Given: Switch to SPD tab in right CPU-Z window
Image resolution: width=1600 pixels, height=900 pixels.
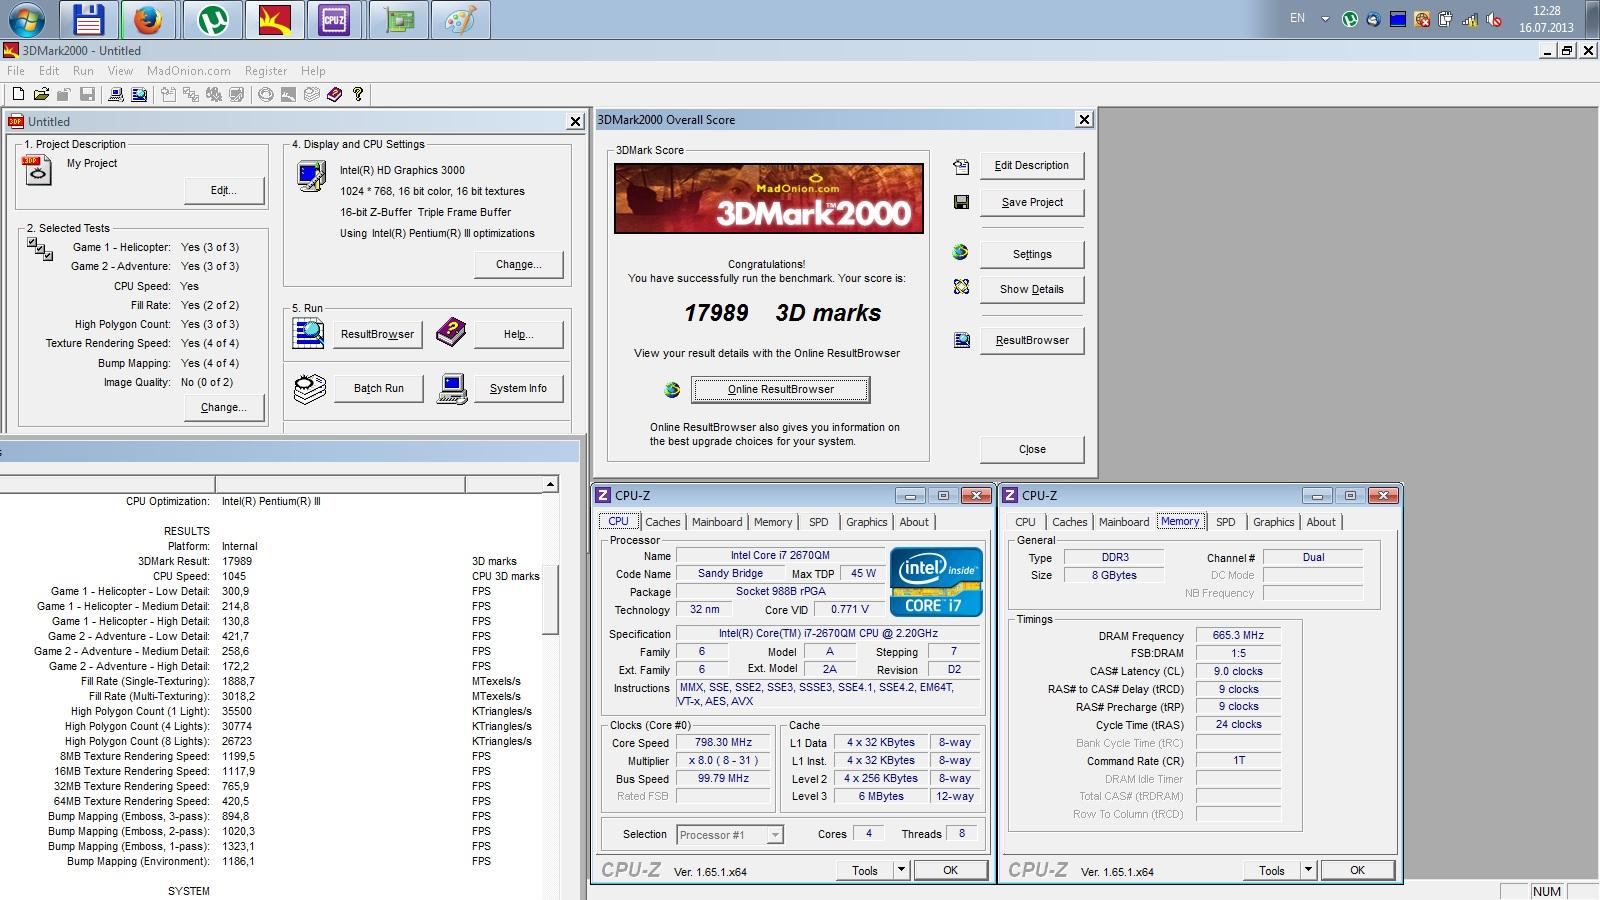Looking at the screenshot, I should click(1226, 522).
